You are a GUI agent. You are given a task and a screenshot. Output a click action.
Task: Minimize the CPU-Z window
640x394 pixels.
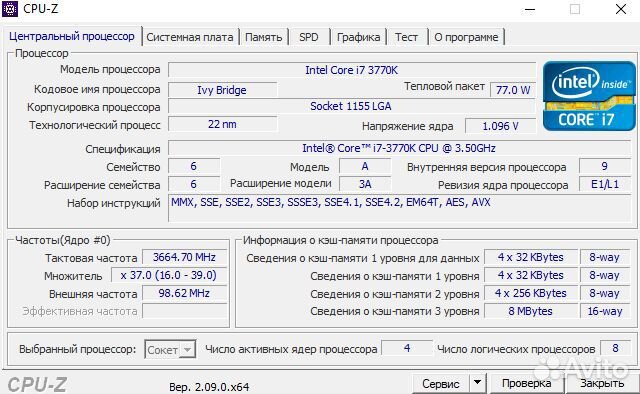coord(530,9)
